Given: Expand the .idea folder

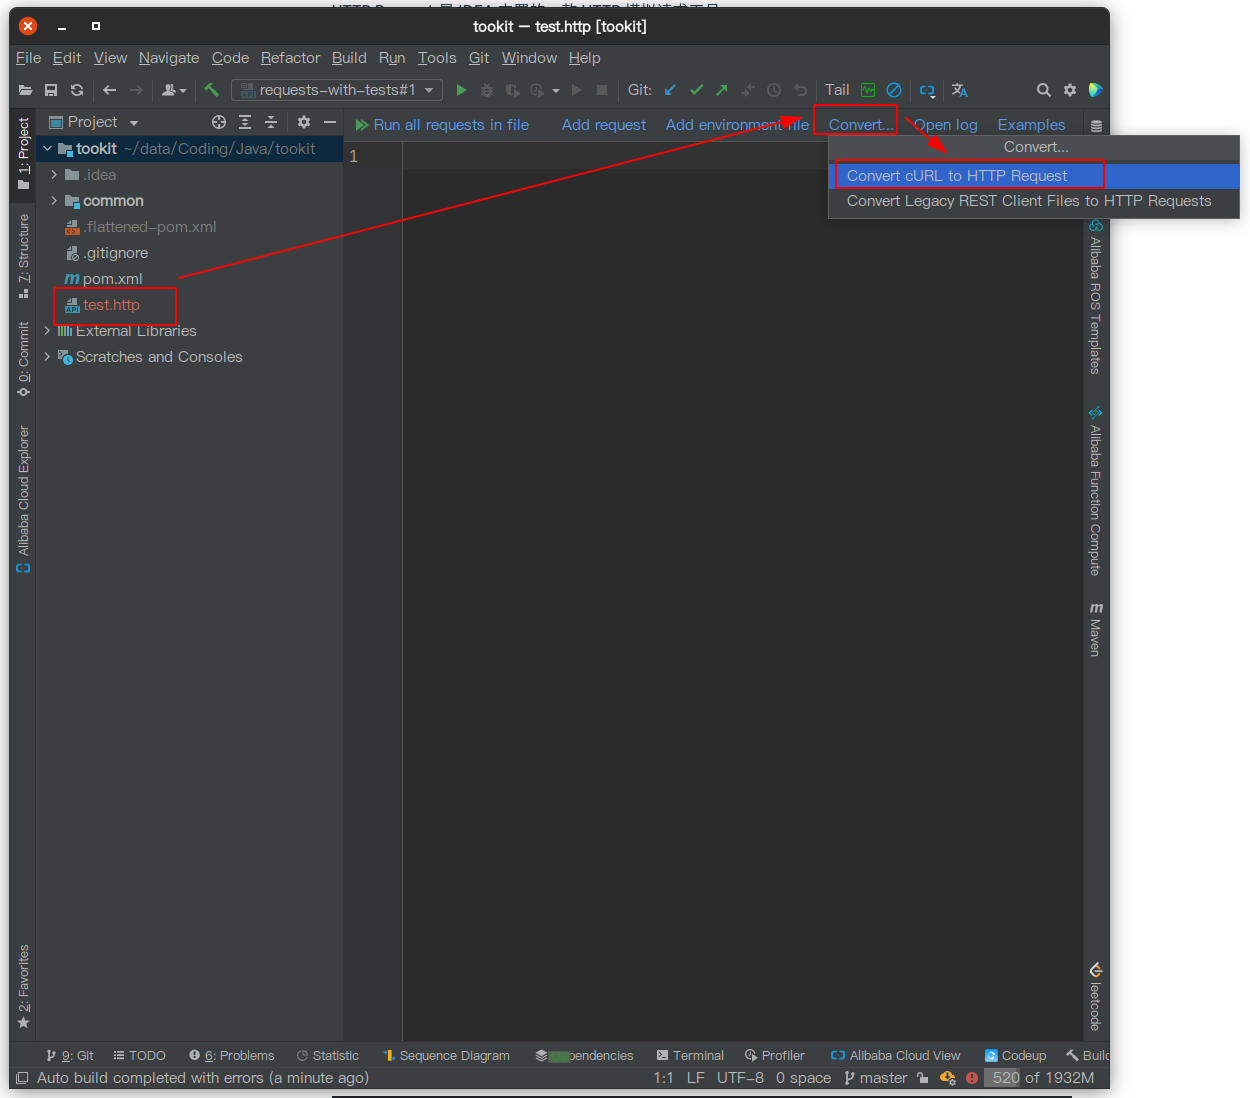Looking at the screenshot, I should pyautogui.click(x=54, y=175).
